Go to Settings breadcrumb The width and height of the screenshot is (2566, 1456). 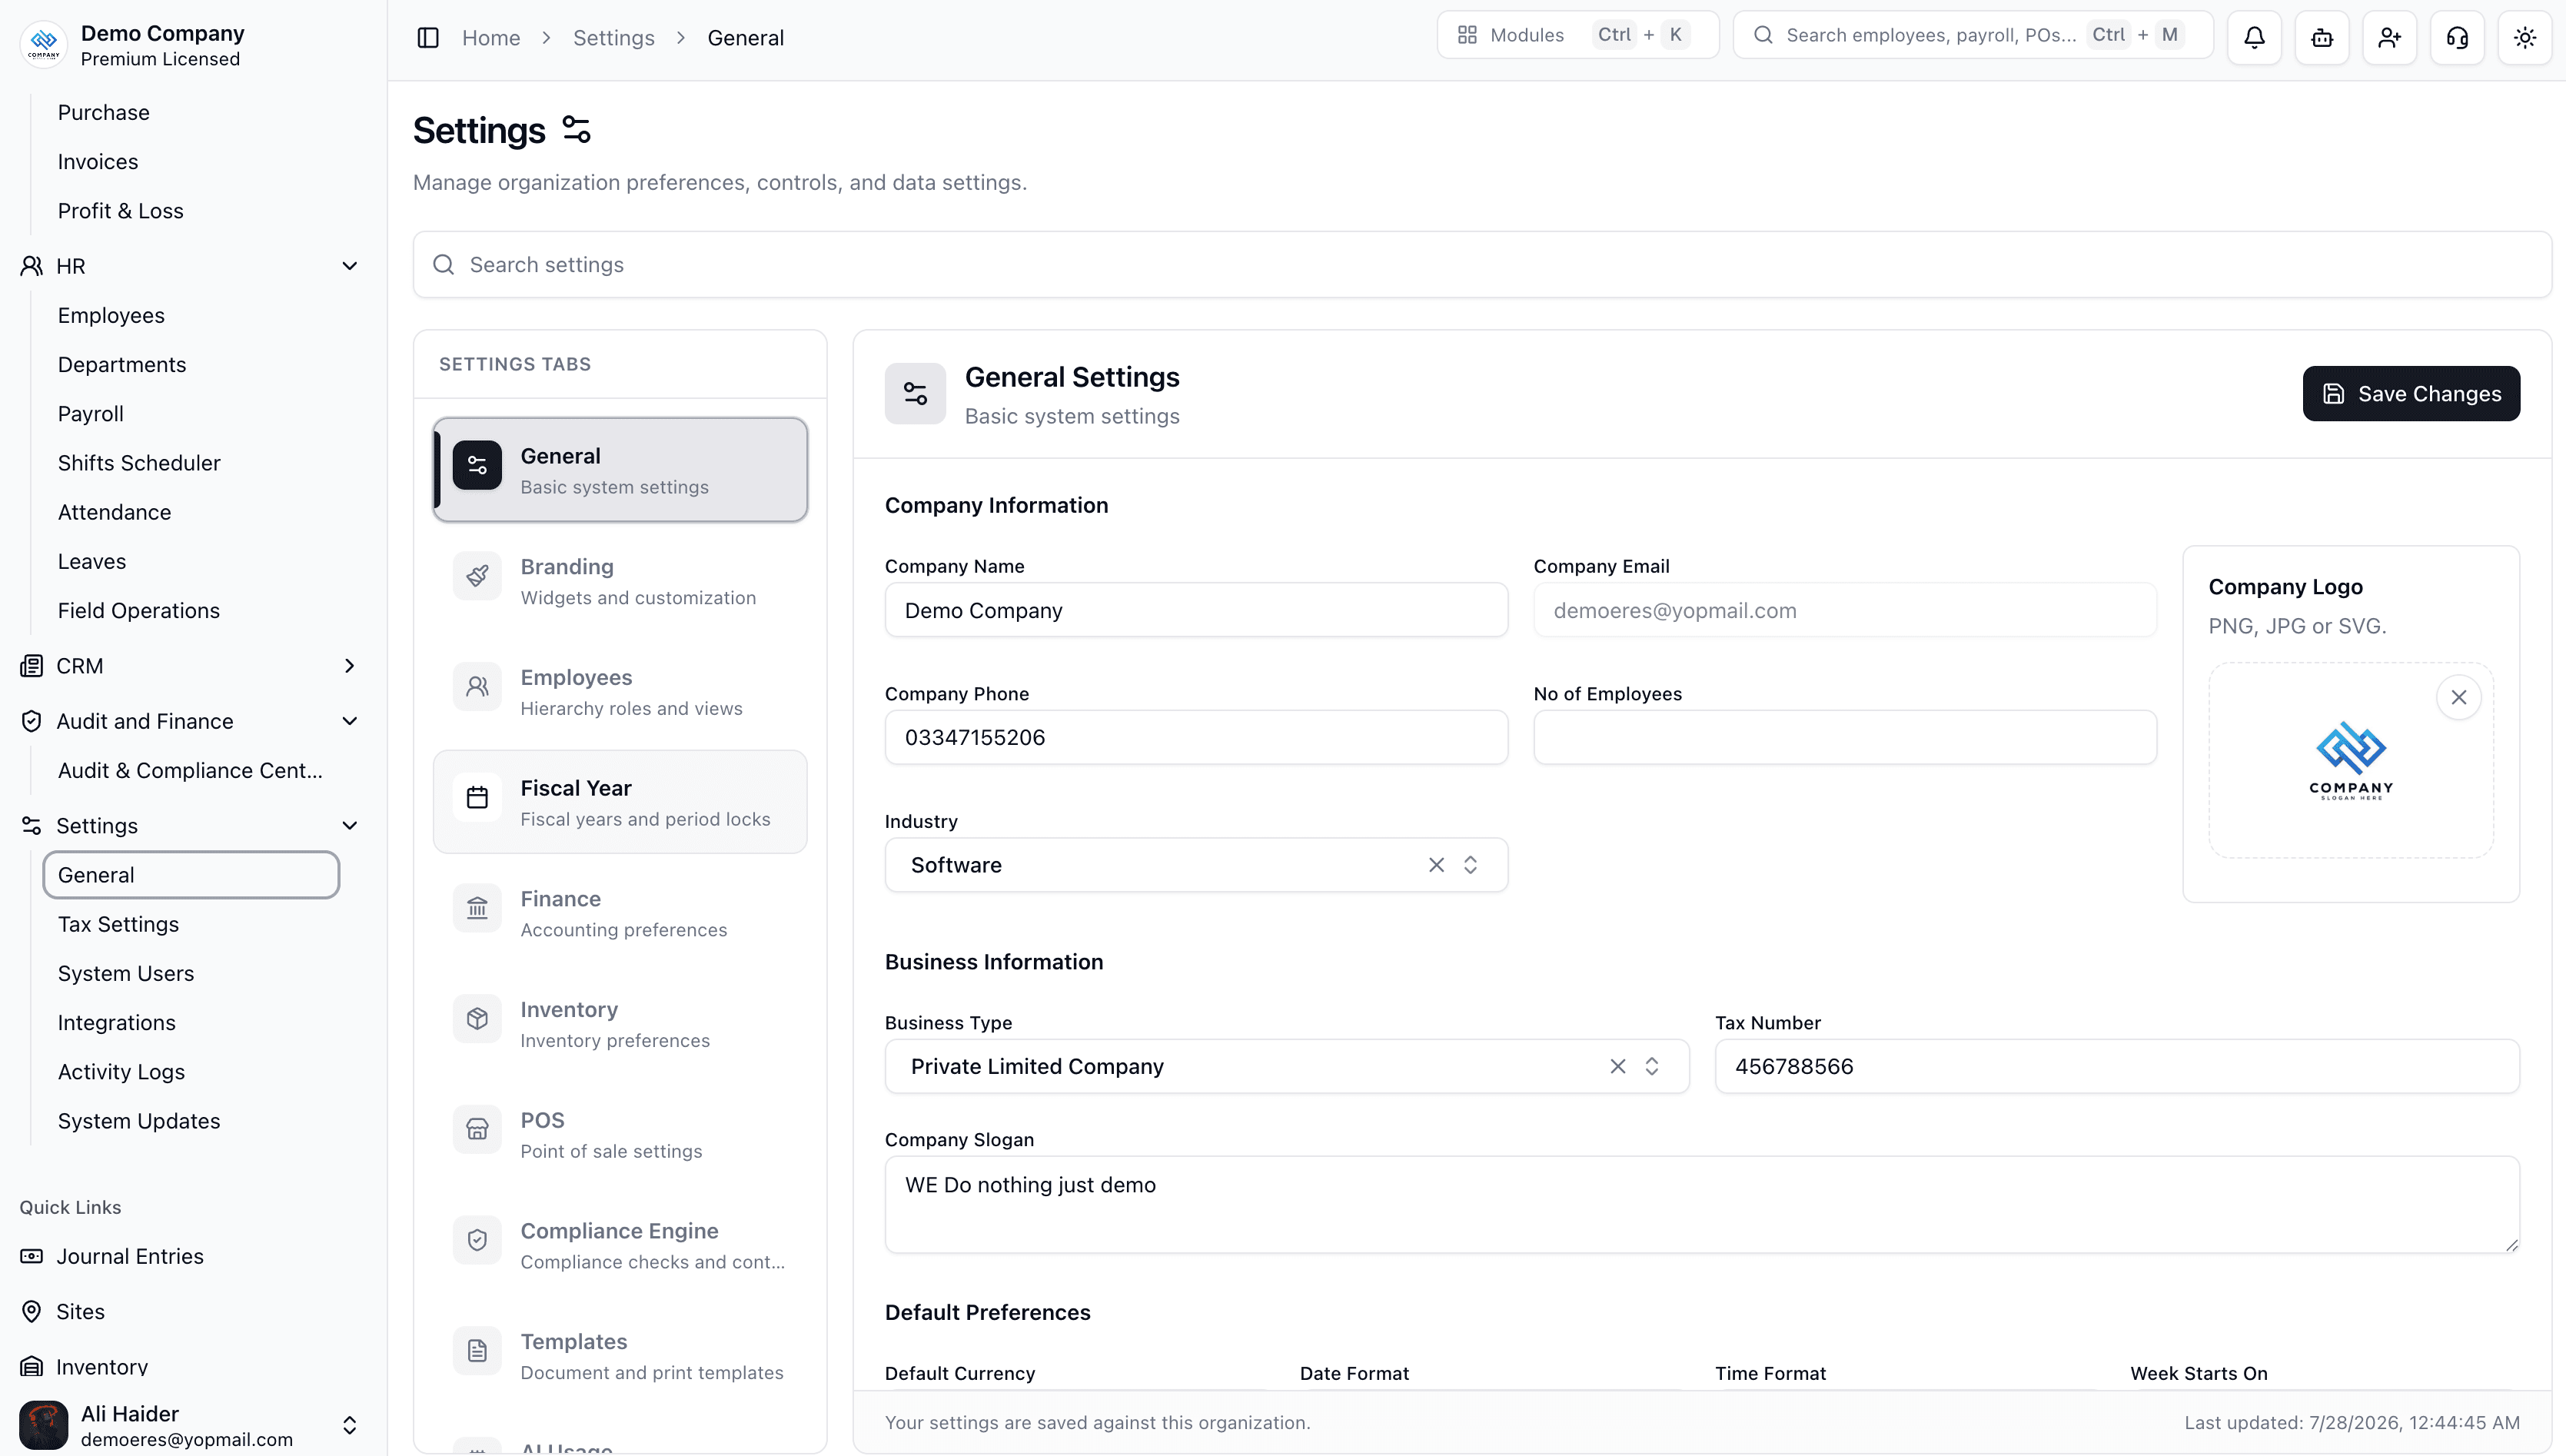(614, 38)
